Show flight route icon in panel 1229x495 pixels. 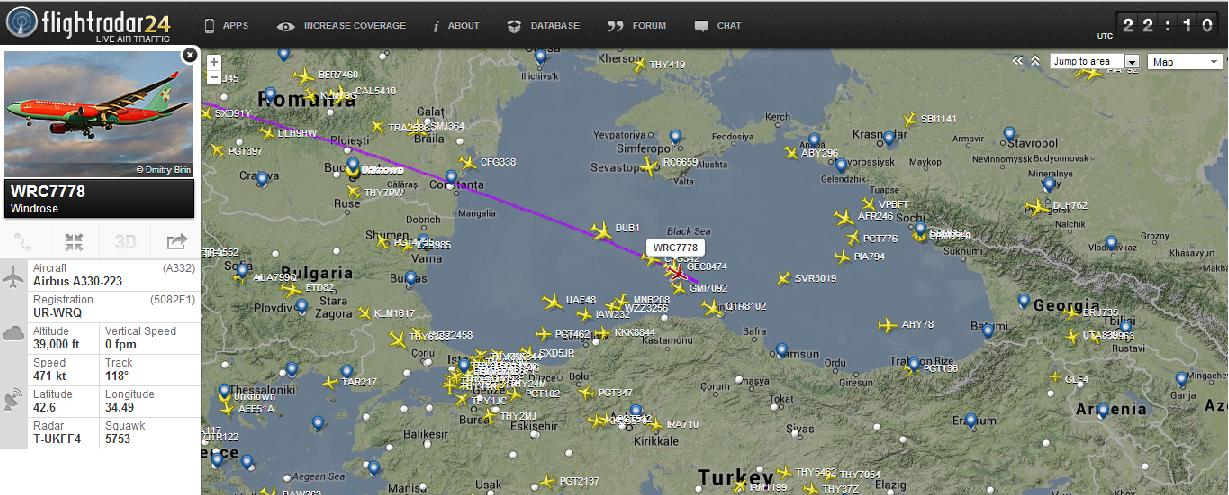coord(23,241)
